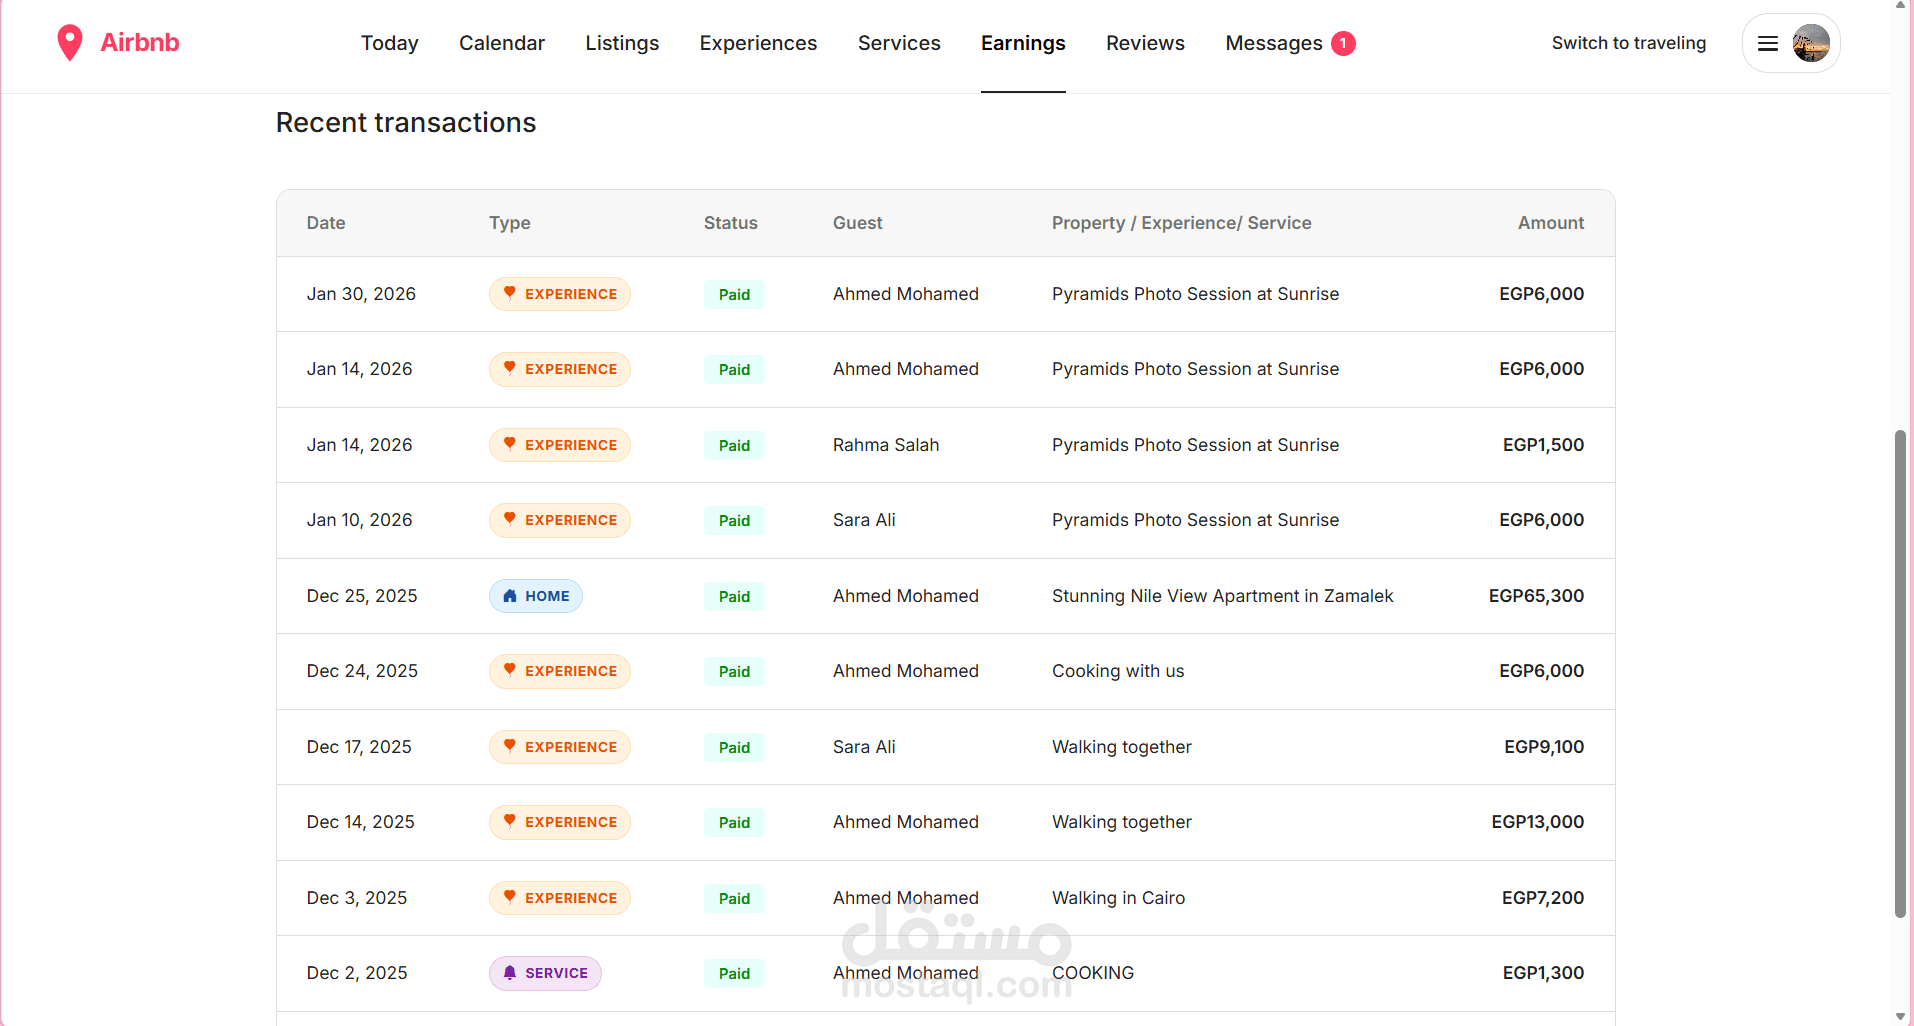Image resolution: width=1914 pixels, height=1026 pixels.
Task: Click the profile avatar picture
Action: [x=1811, y=43]
